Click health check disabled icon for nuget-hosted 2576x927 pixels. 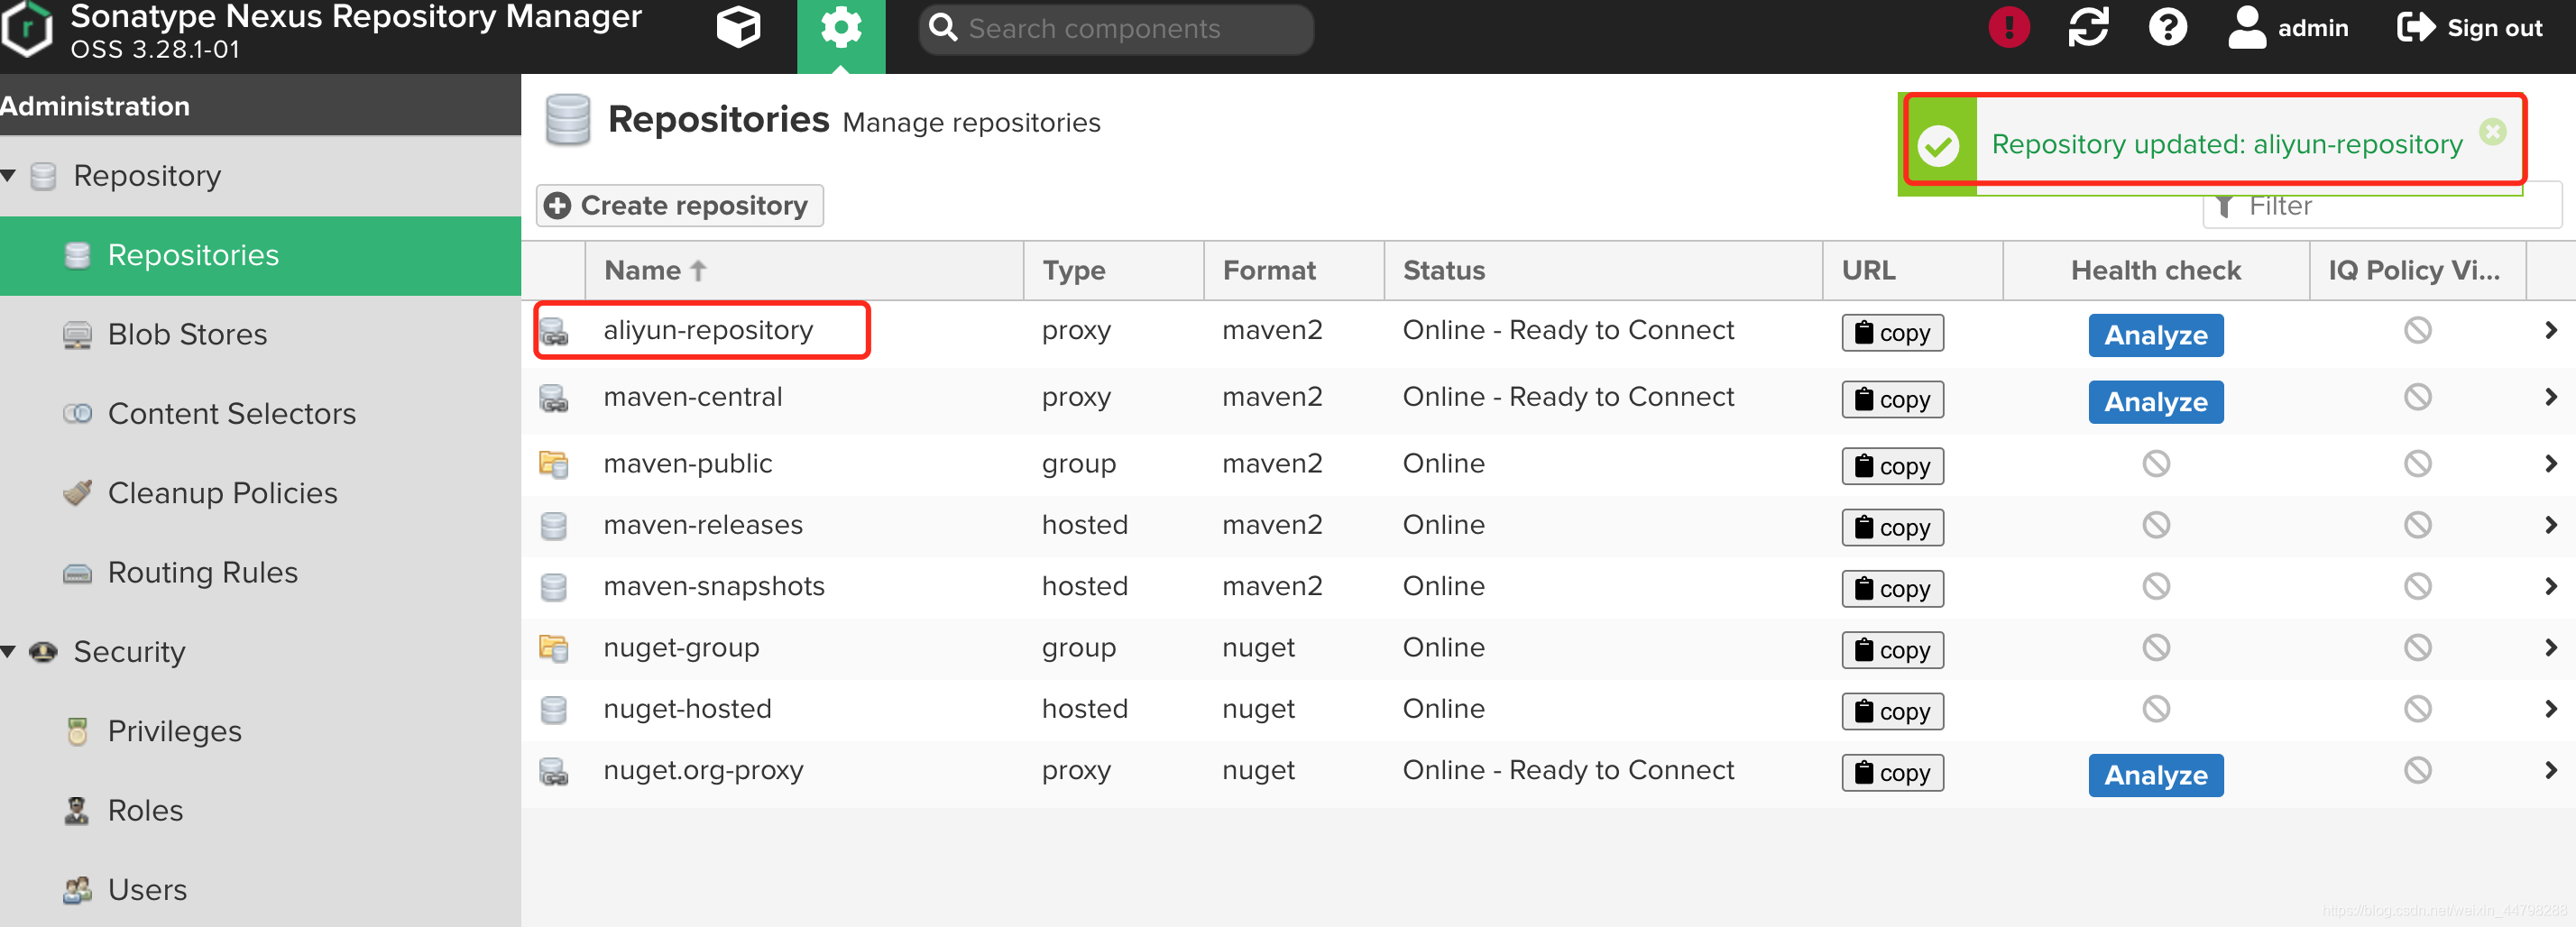coord(2155,710)
